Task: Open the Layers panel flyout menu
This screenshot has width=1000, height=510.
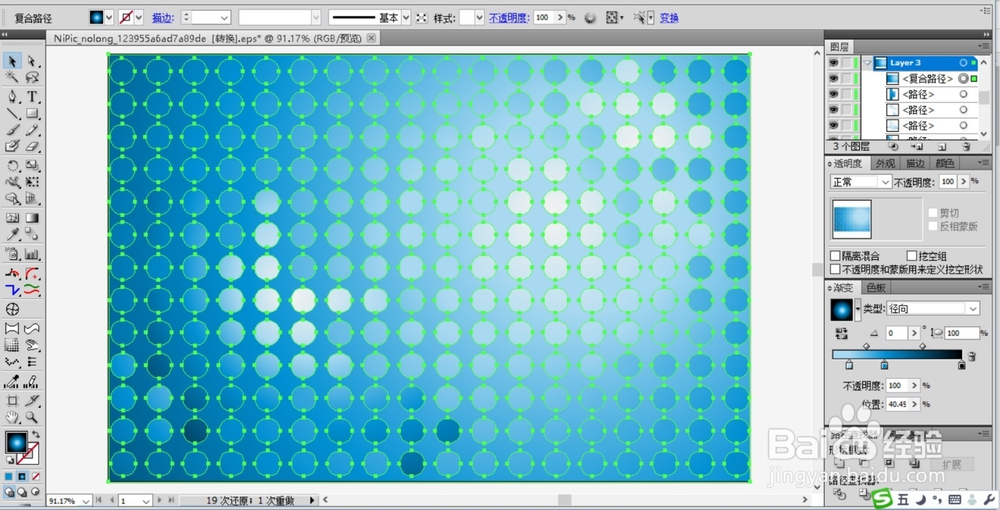Action: pos(982,47)
